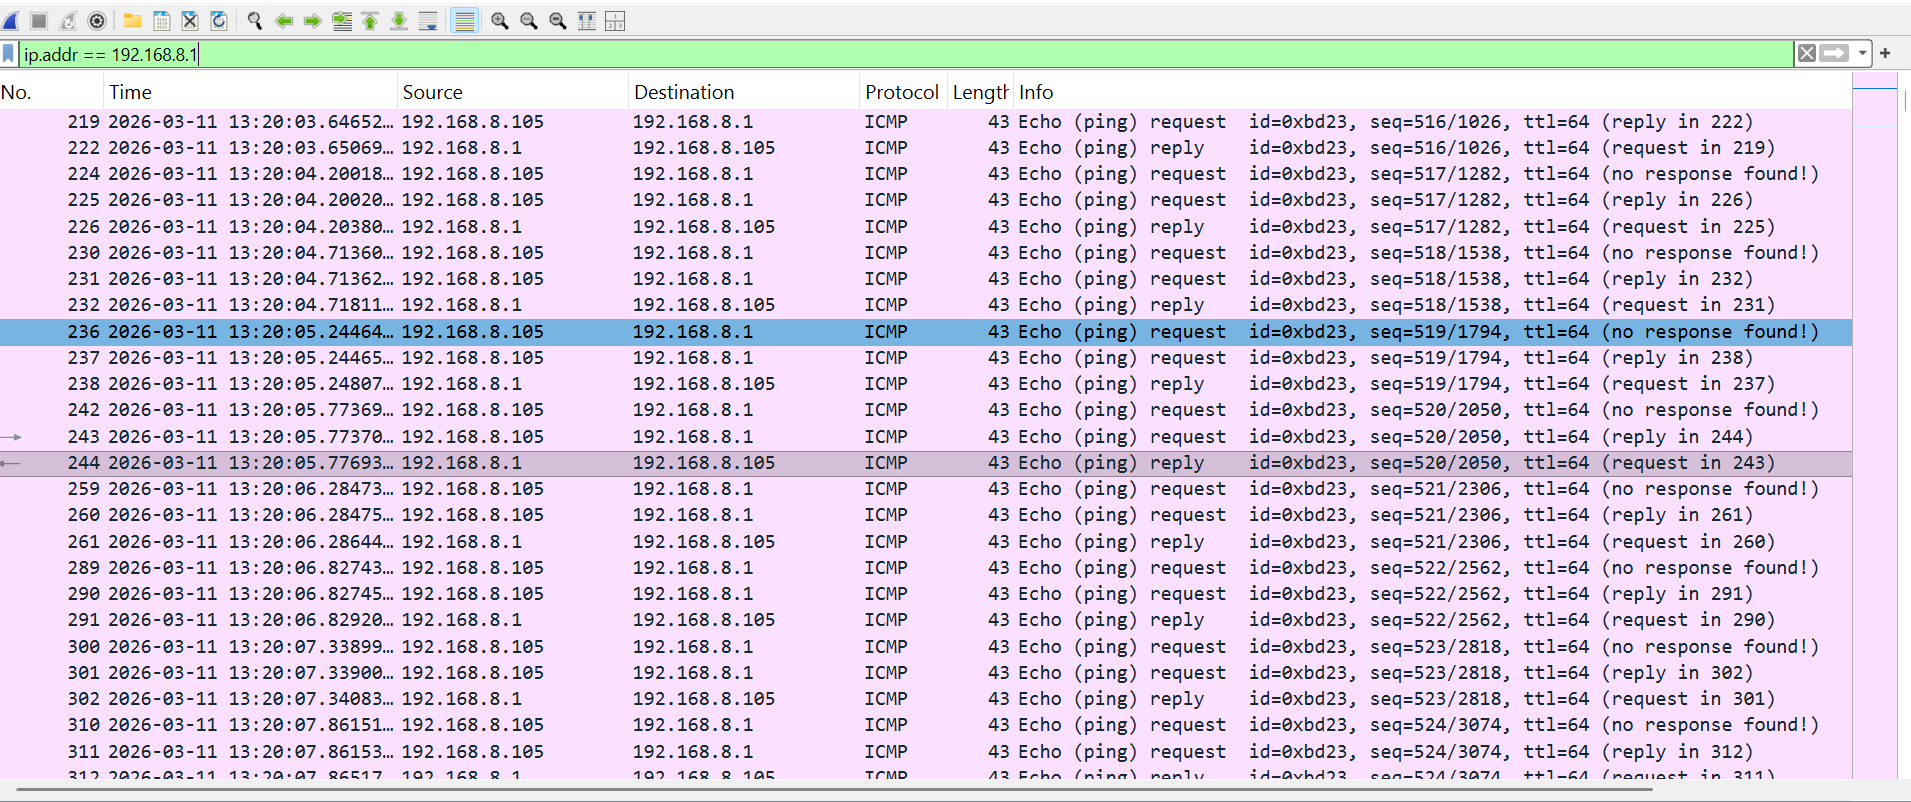
Task: Sort packets by the Time column header
Action: pyautogui.click(x=251, y=92)
